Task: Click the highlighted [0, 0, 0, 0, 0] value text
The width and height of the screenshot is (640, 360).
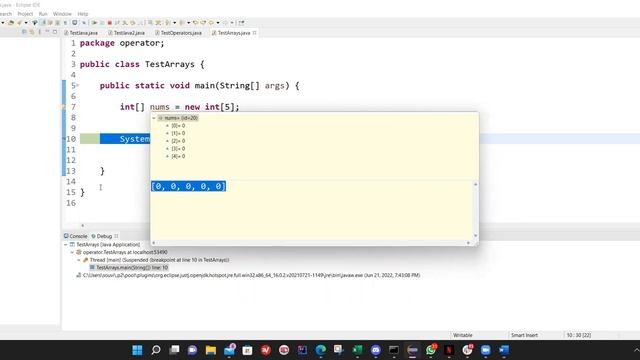Action: tap(188, 187)
